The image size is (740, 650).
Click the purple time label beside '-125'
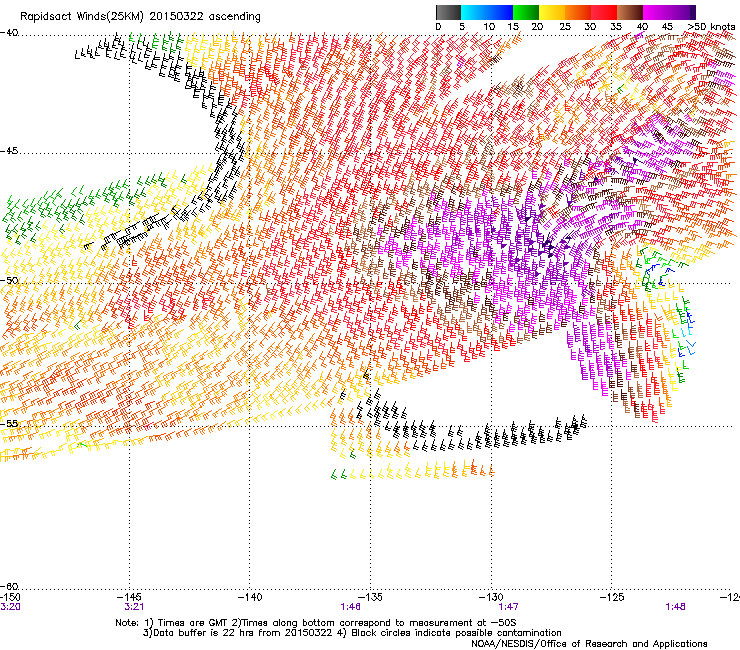[x=675, y=607]
